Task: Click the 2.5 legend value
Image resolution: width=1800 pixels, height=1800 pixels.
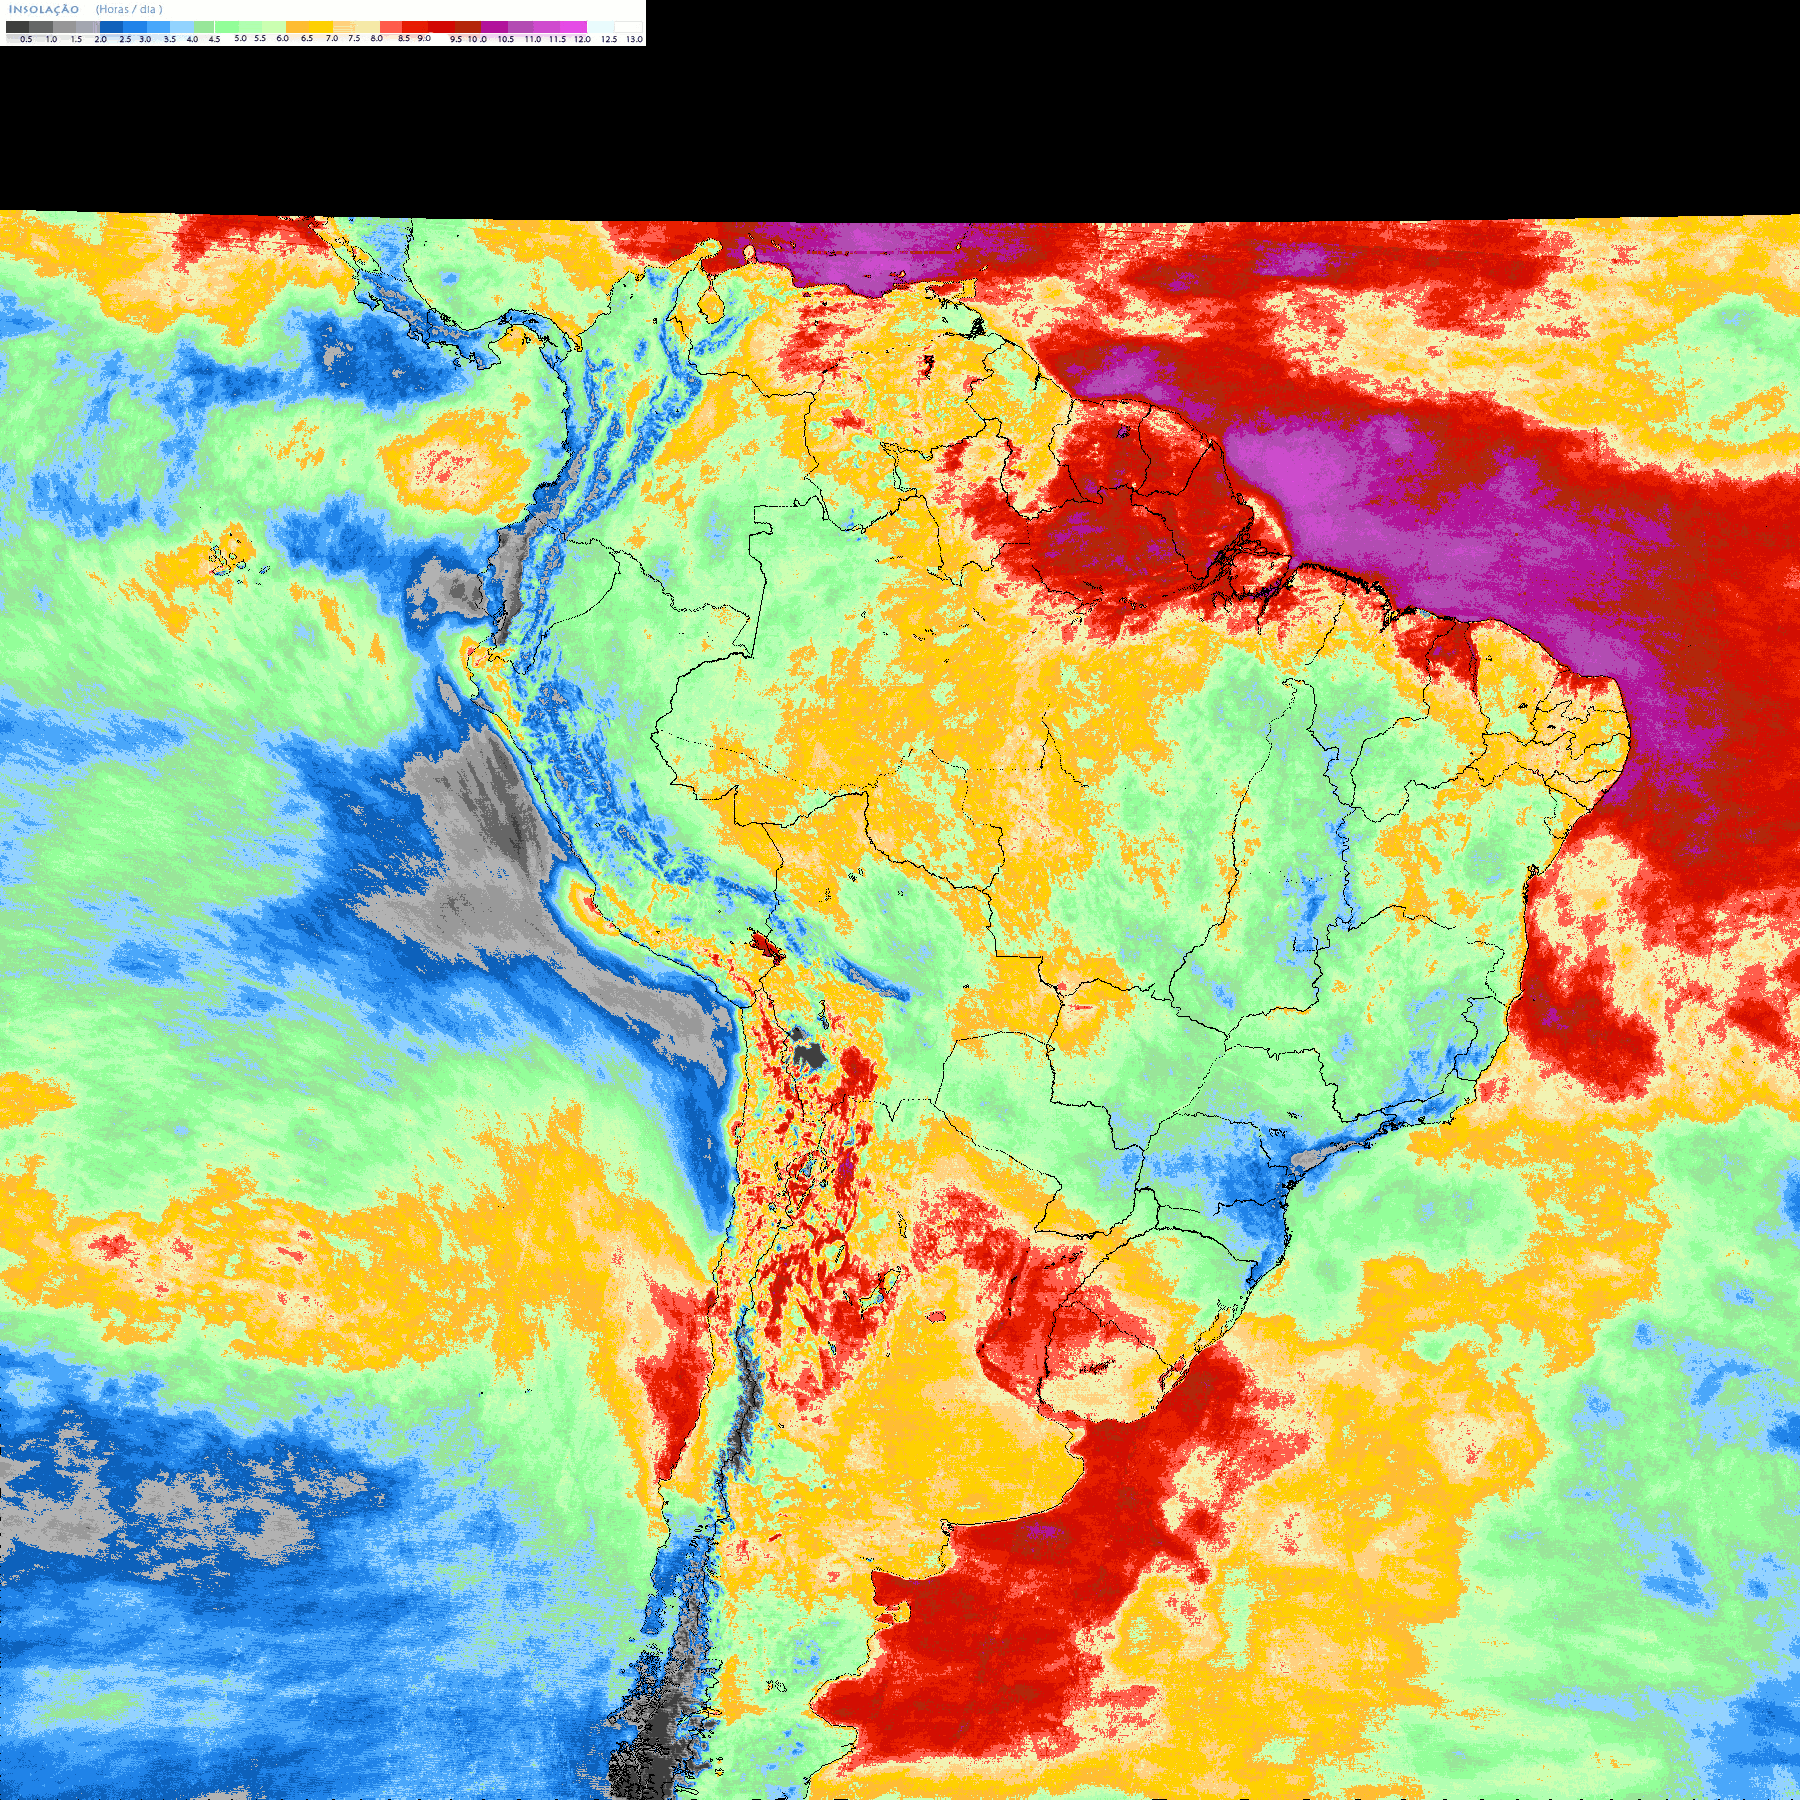Action: [x=125, y=39]
